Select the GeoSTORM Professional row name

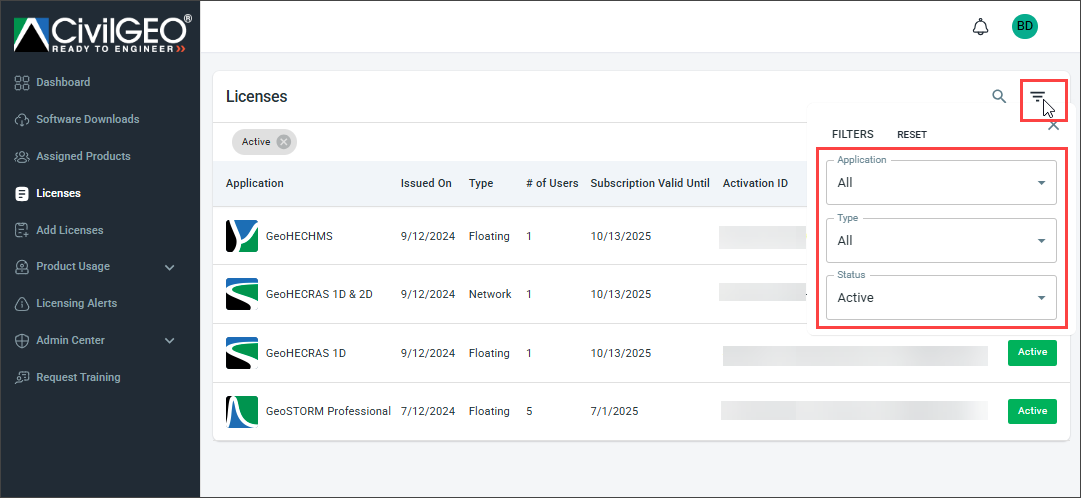(328, 411)
